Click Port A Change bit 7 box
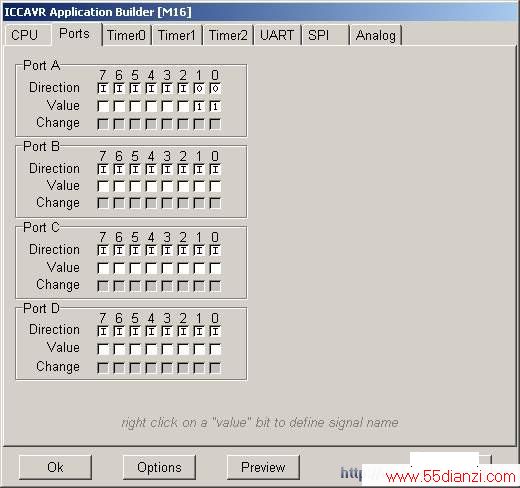Viewport: 520px width, 488px height. pyautogui.click(x=103, y=124)
